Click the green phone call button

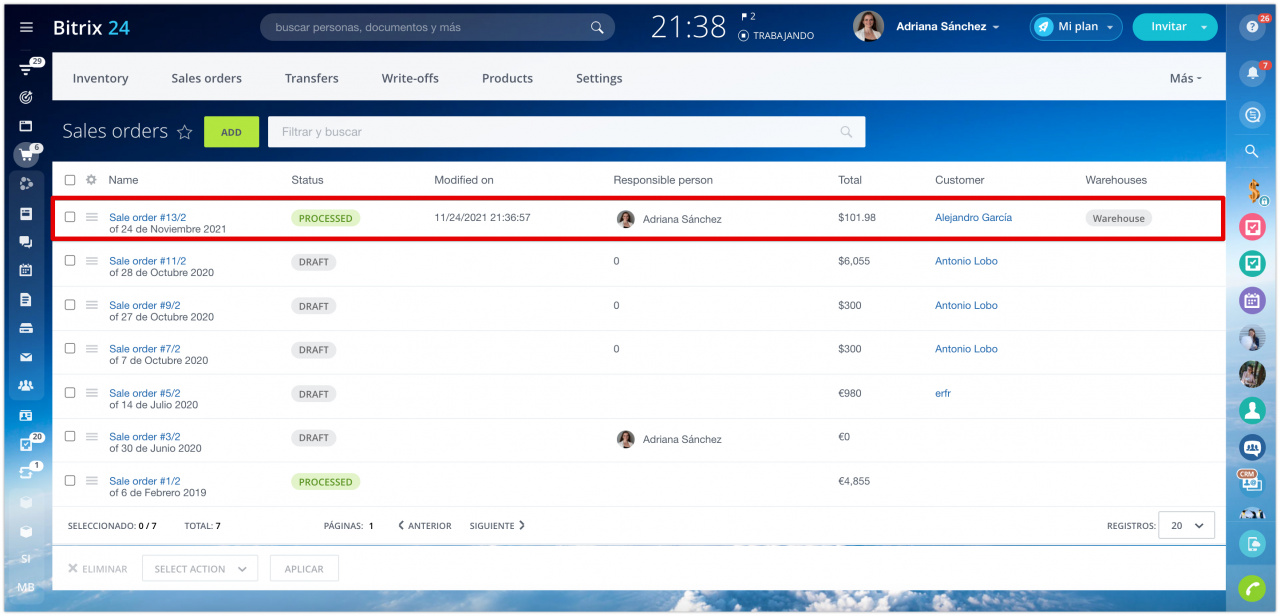1252,589
